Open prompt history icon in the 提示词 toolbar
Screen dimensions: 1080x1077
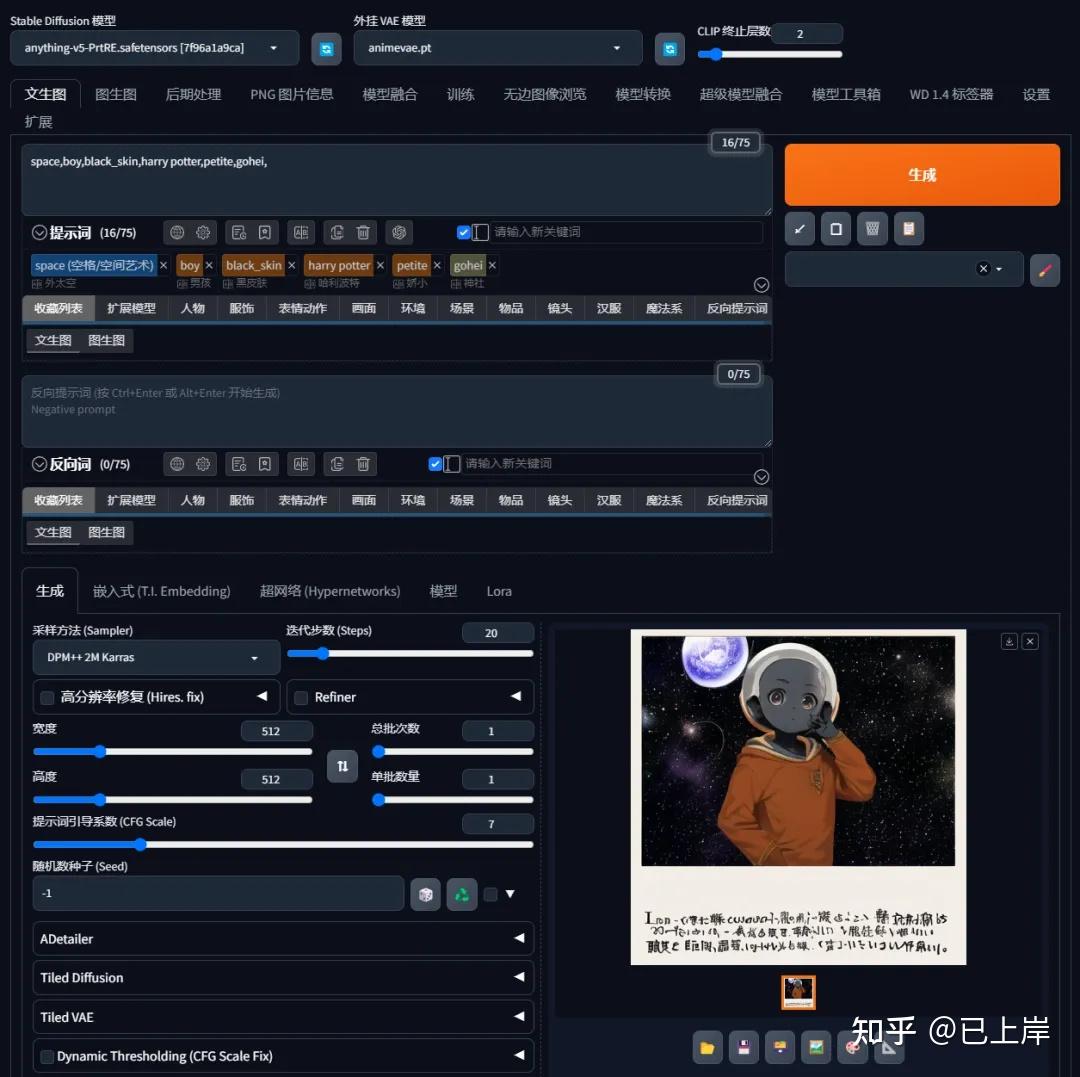[238, 233]
